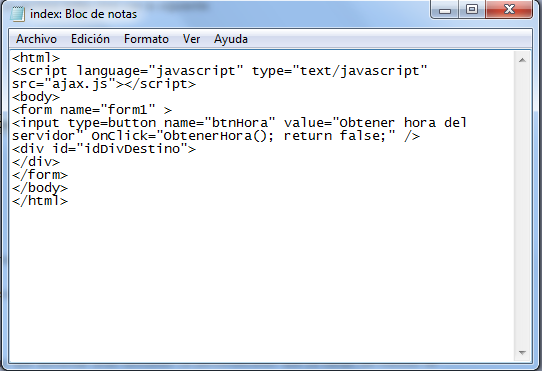Image resolution: width=542 pixels, height=371 pixels.
Task: Open the Edición menu
Action: [x=90, y=39]
